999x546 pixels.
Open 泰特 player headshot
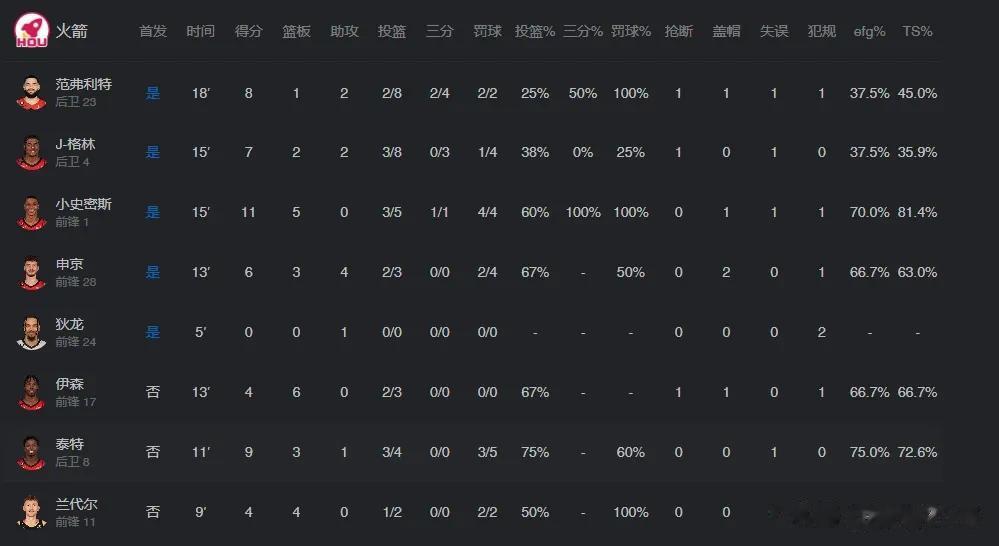31,452
